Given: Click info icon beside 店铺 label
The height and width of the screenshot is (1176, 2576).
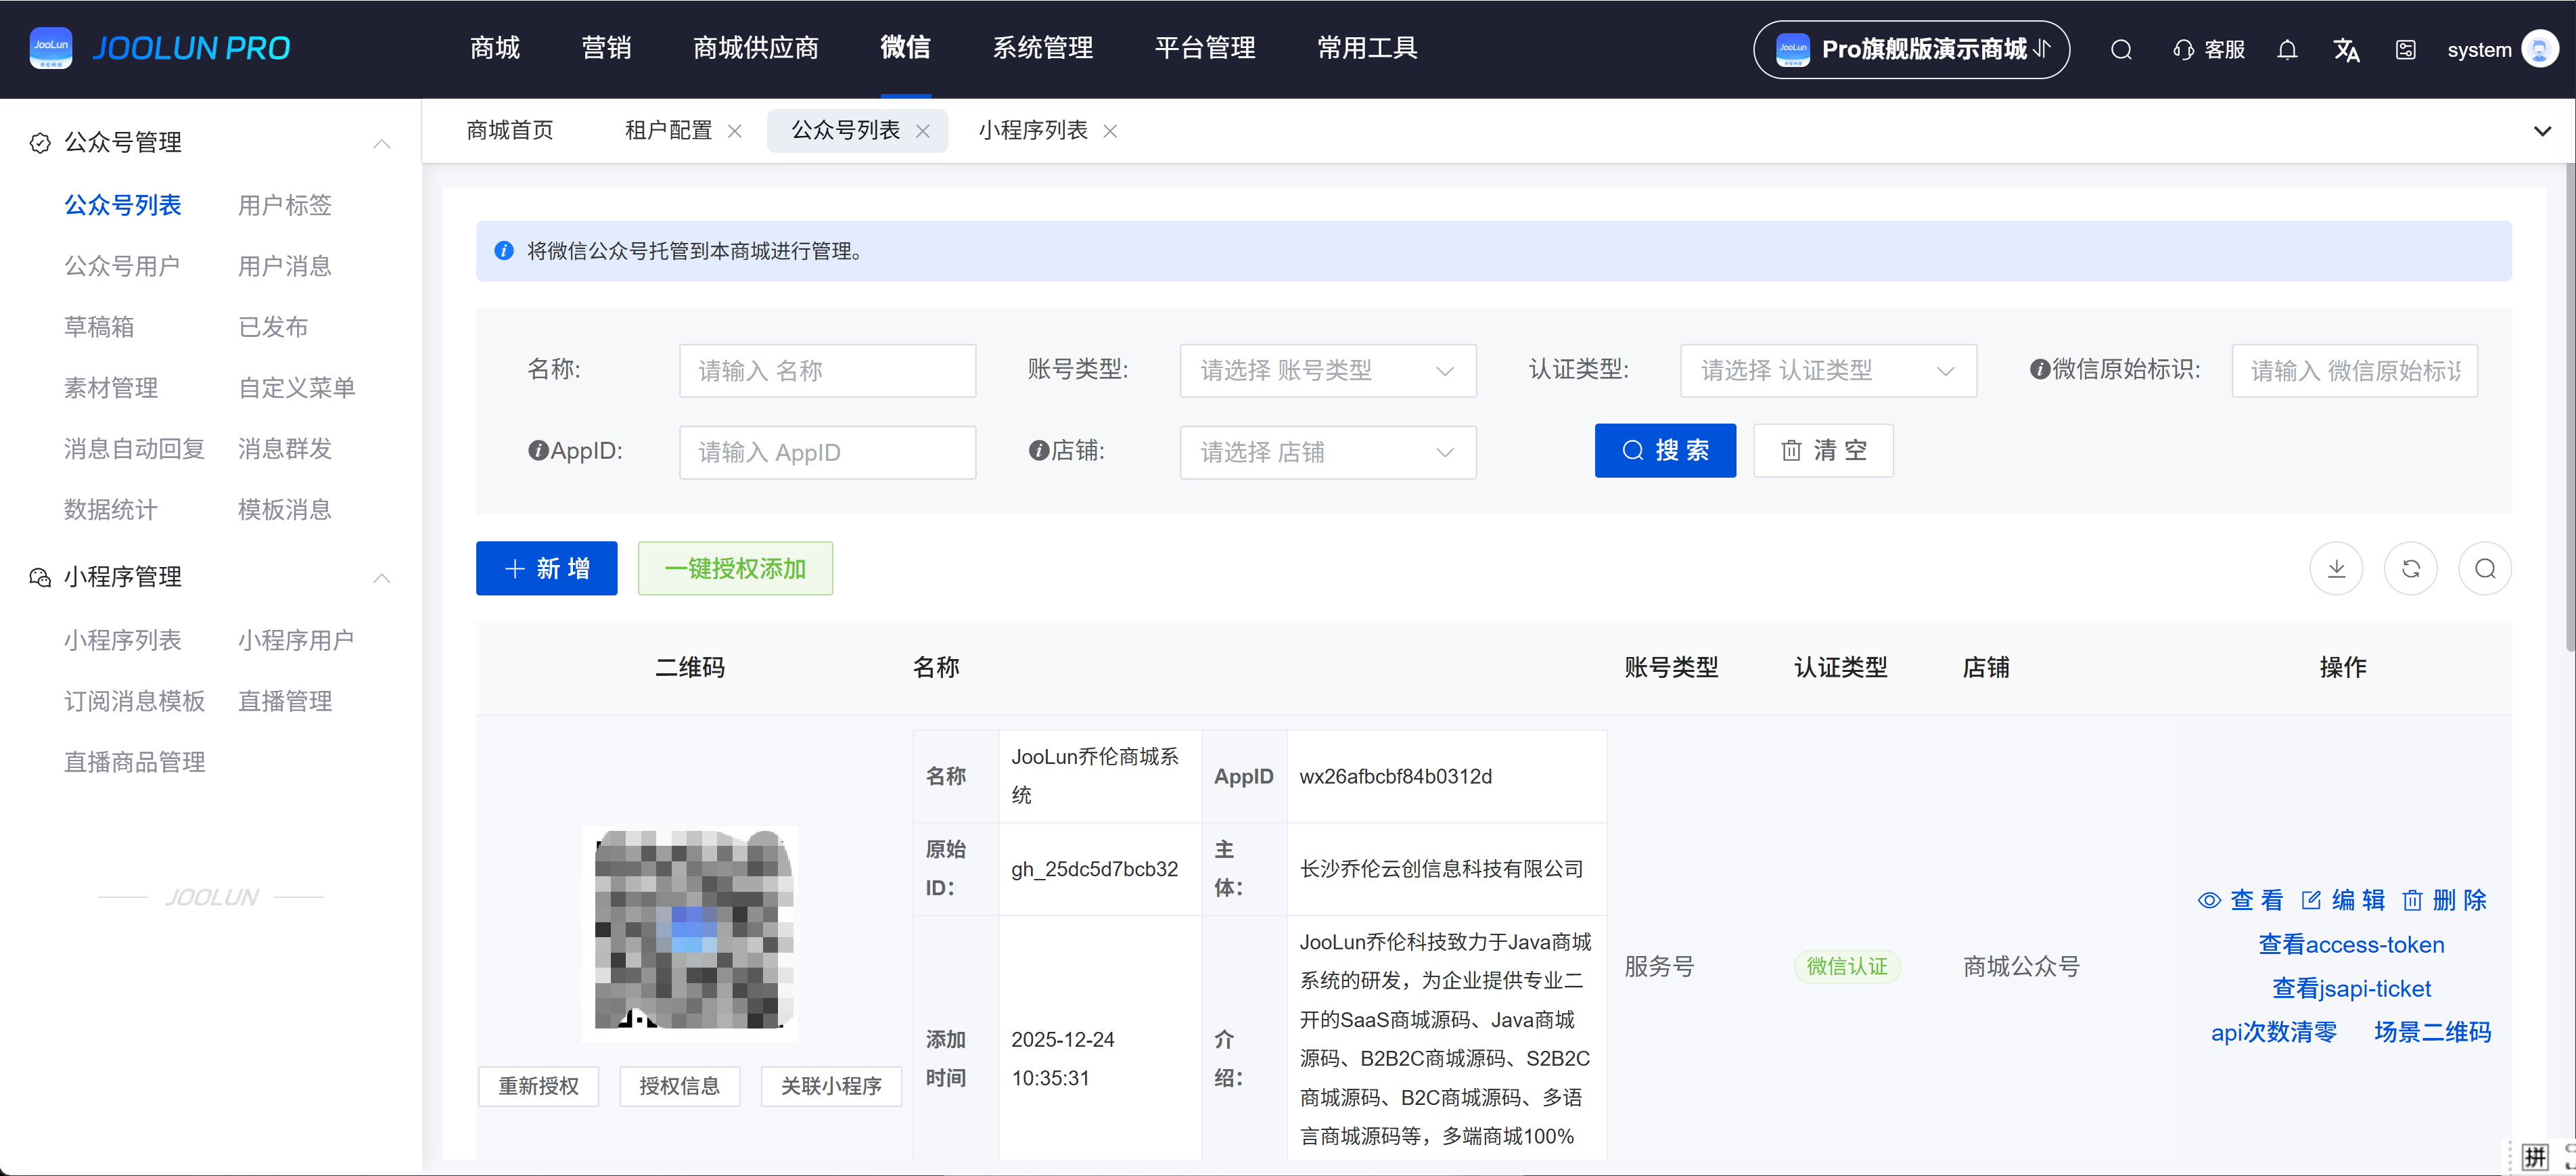Looking at the screenshot, I should pos(1039,451).
